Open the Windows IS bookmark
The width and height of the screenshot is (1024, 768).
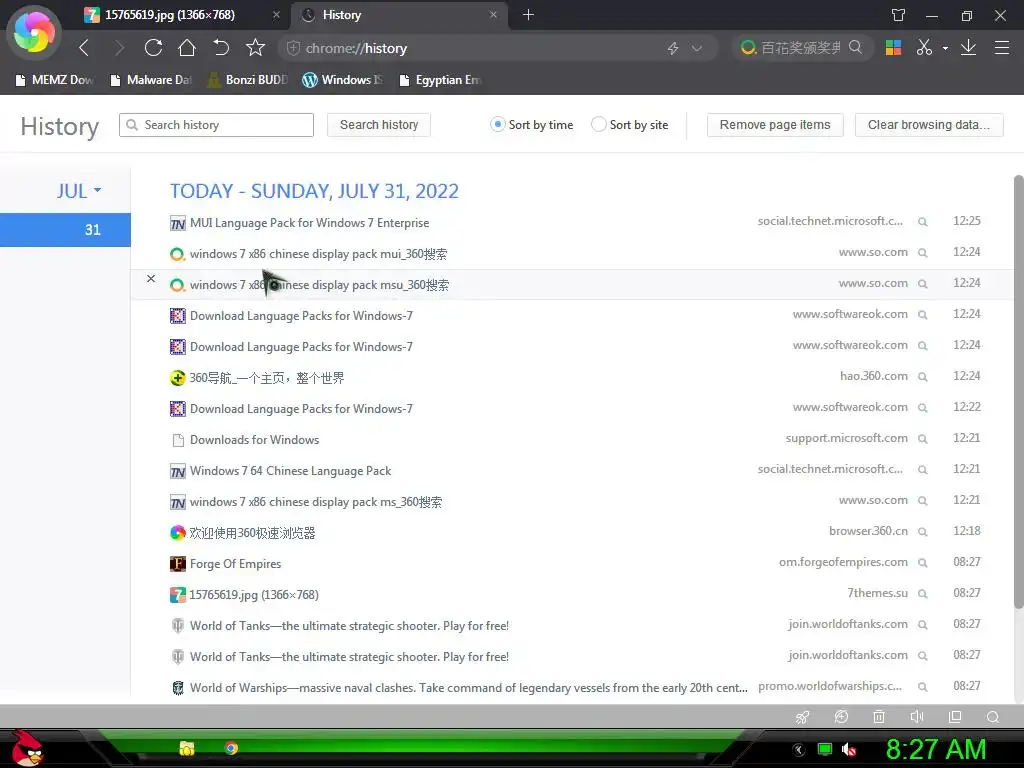click(343, 80)
